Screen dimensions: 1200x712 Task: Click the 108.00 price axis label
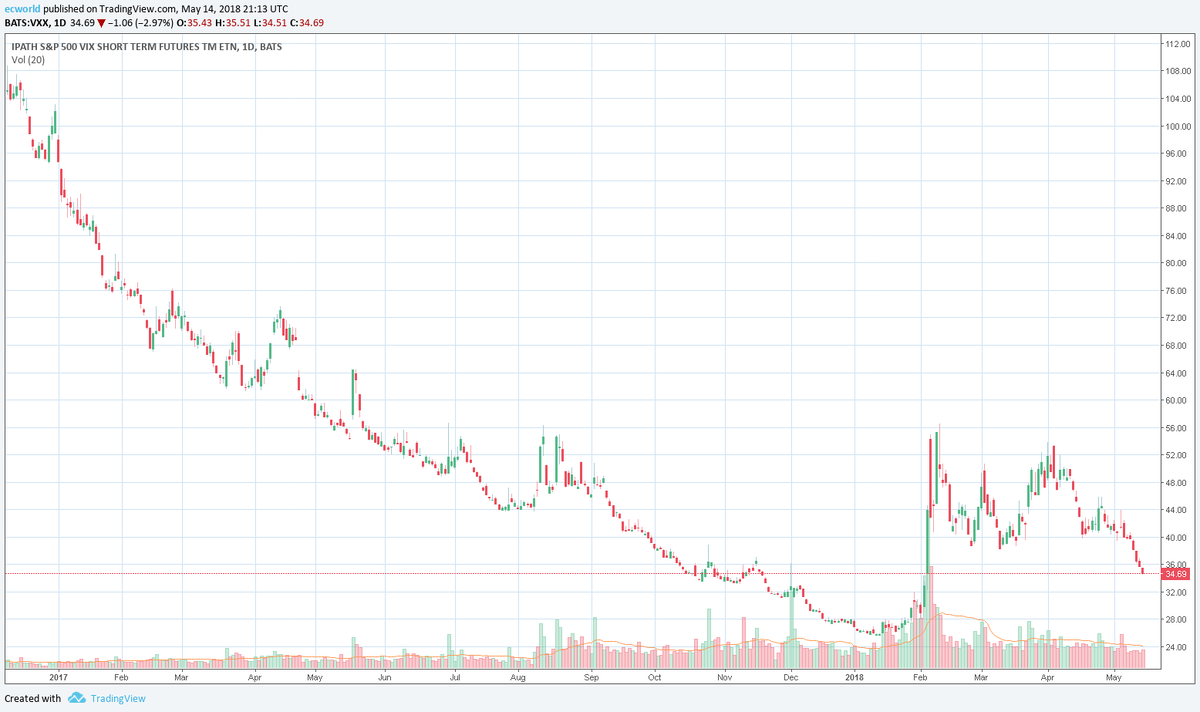click(x=1176, y=72)
